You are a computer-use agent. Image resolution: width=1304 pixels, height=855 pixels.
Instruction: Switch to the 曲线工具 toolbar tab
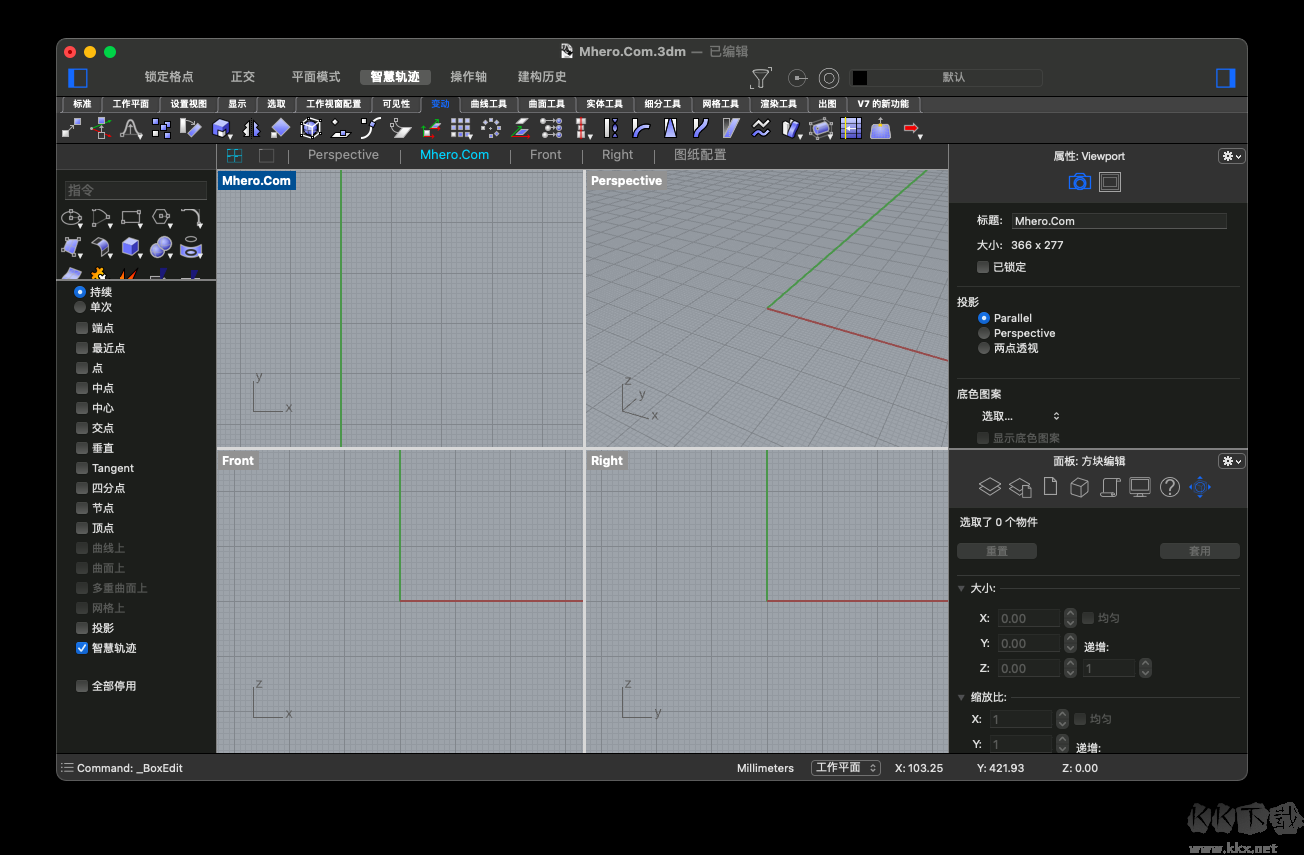489,104
